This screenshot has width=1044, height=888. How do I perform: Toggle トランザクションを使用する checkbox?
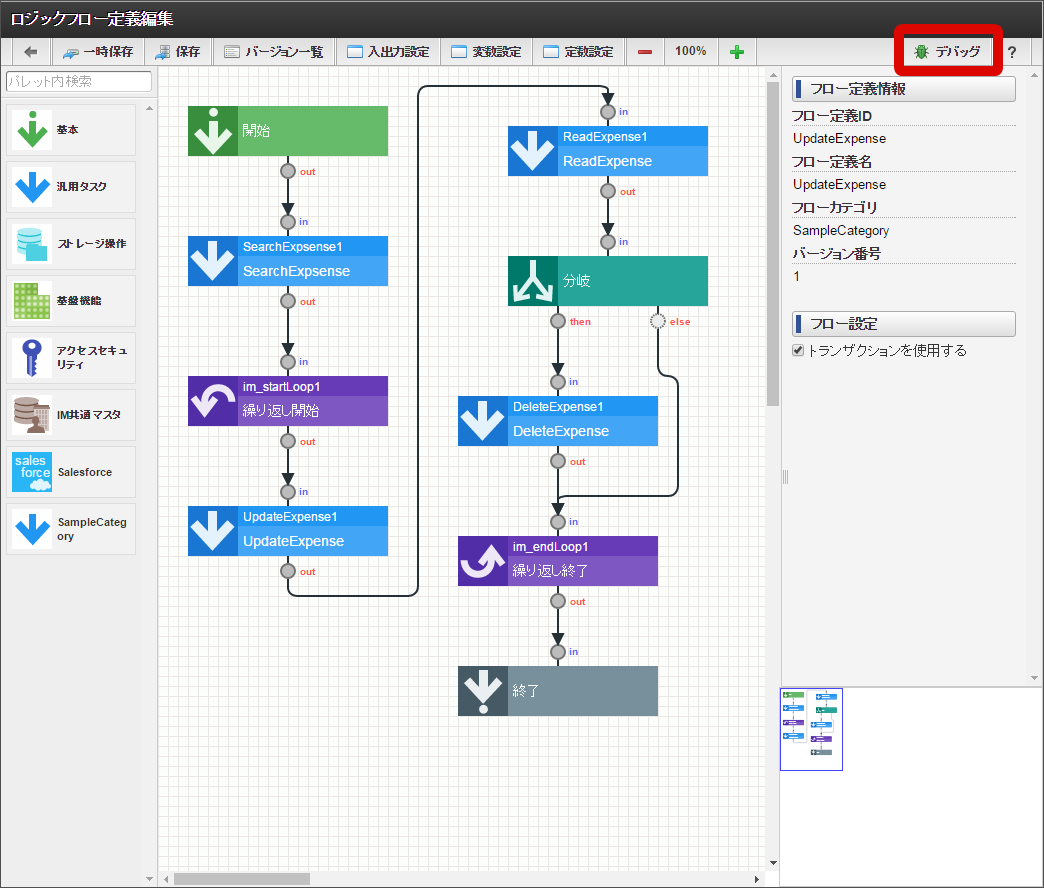[798, 350]
